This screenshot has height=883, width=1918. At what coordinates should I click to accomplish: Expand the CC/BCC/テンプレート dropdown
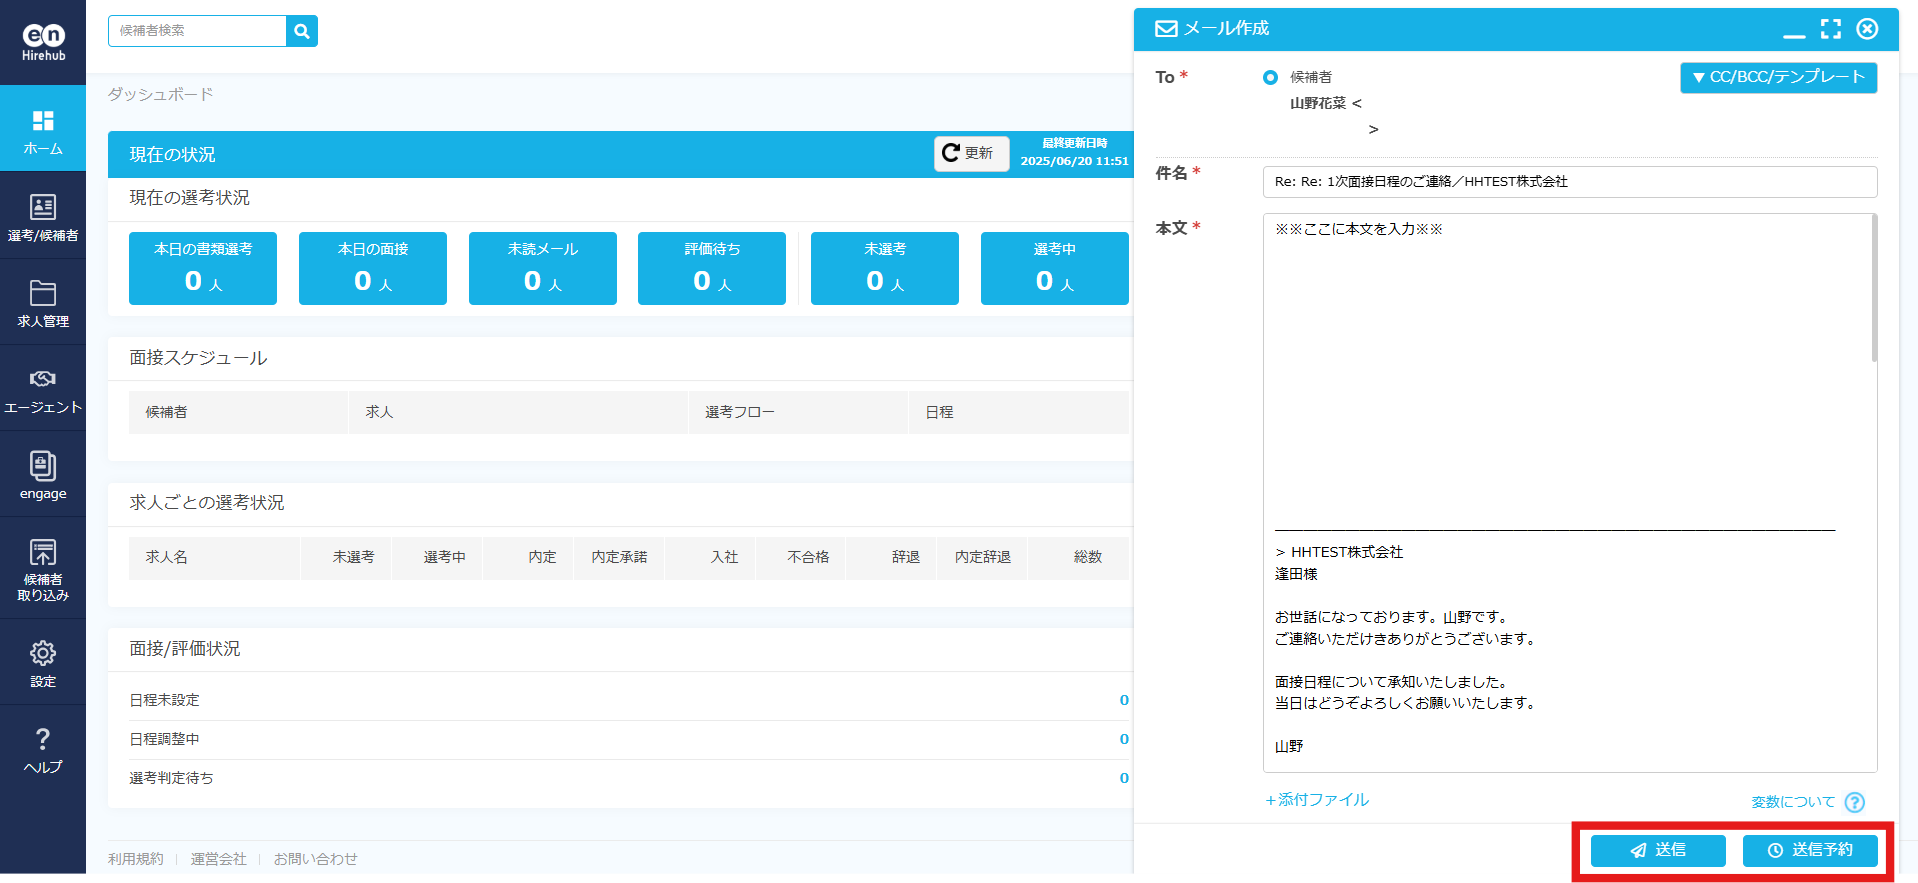coord(1778,77)
